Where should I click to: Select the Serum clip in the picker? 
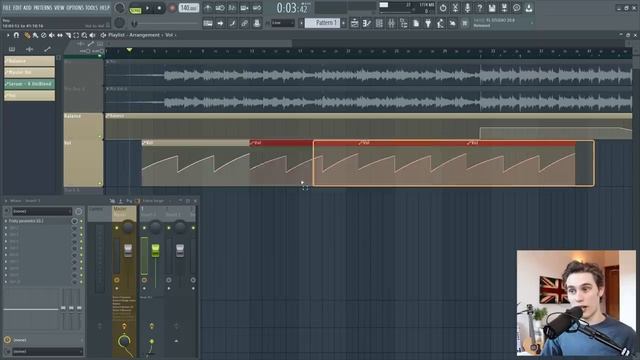point(29,84)
